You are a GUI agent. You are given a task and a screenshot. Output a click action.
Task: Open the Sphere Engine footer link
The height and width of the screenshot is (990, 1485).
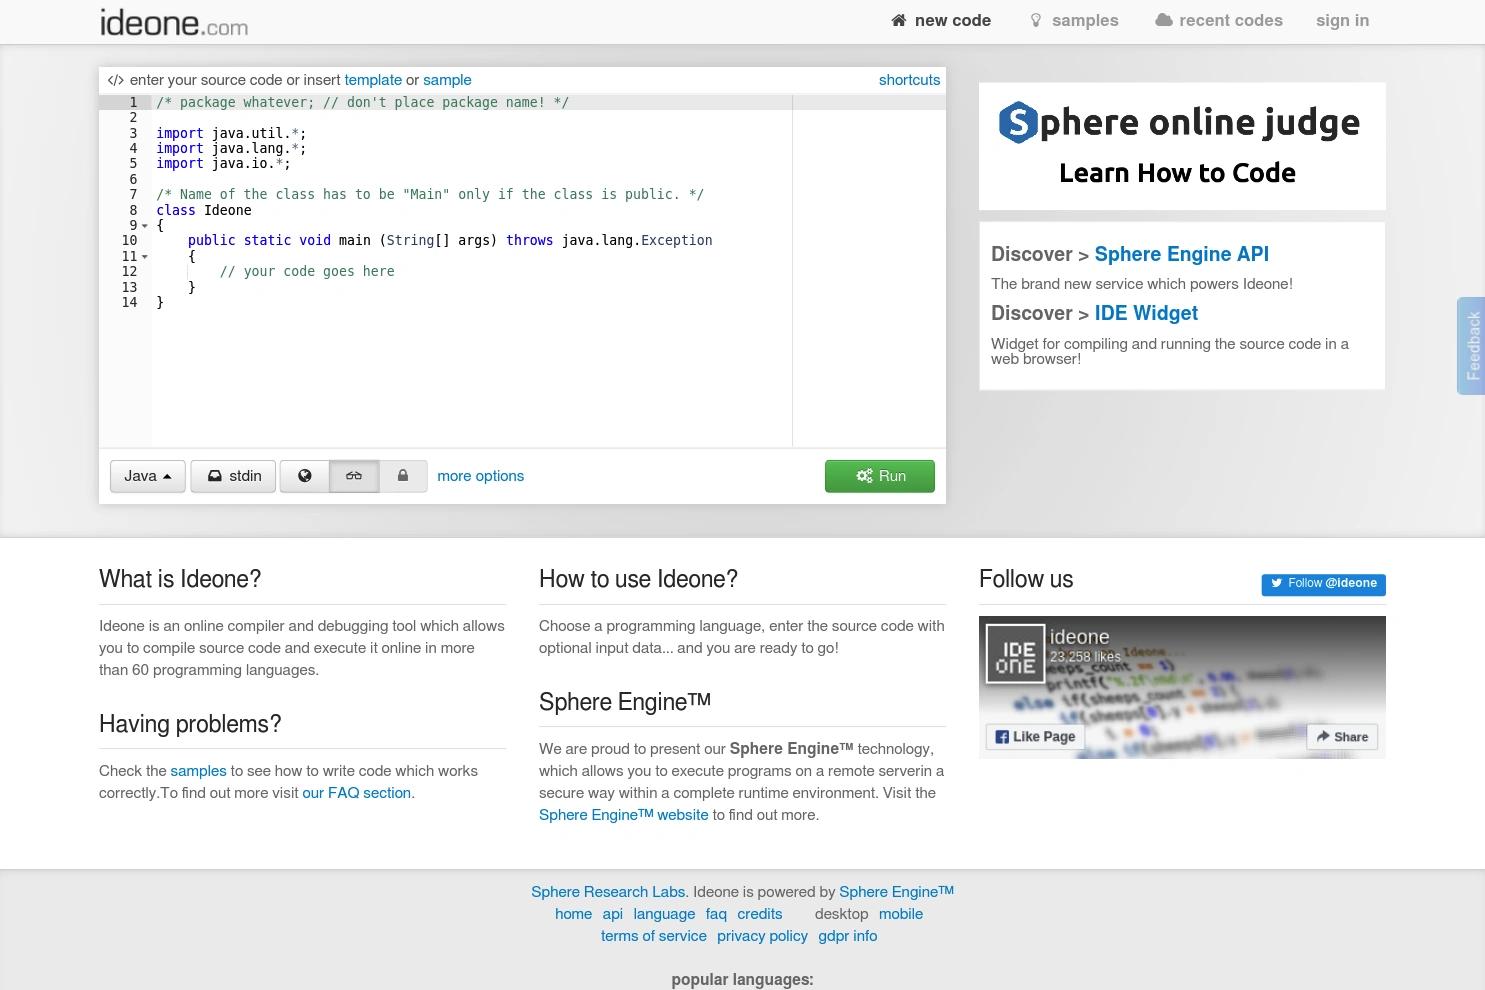coord(896,892)
